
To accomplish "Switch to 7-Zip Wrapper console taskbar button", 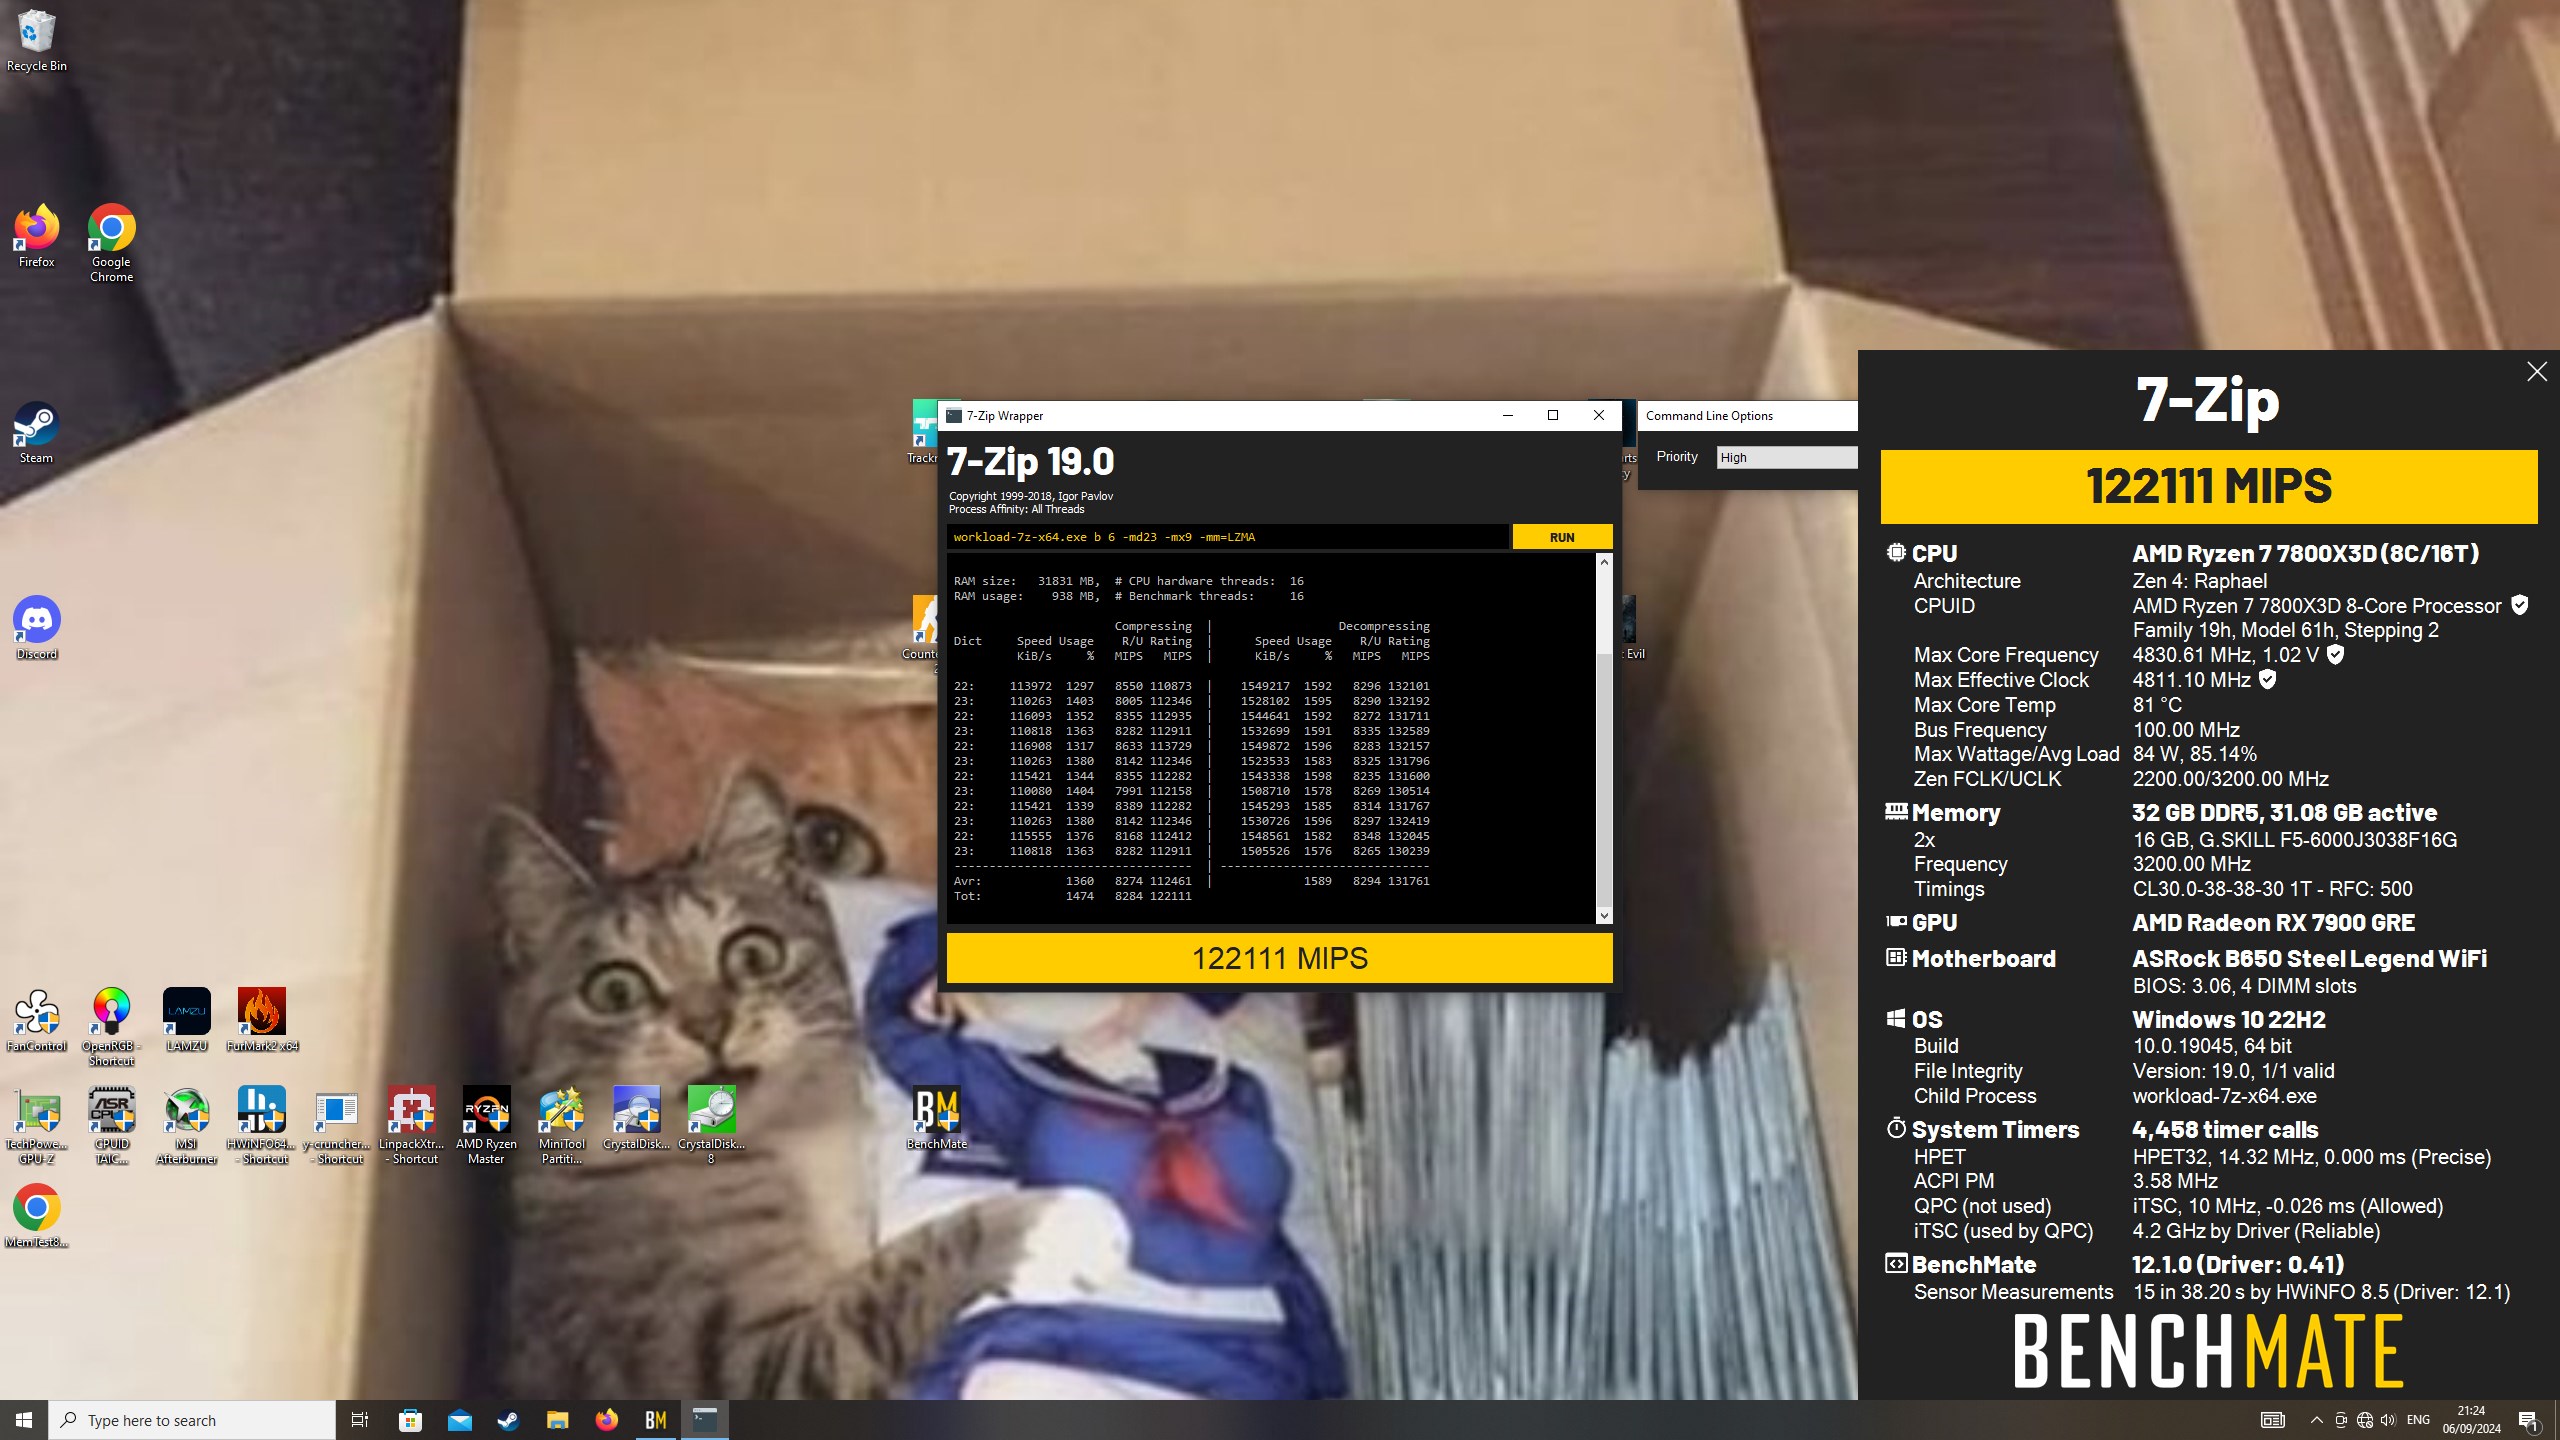I will point(705,1420).
